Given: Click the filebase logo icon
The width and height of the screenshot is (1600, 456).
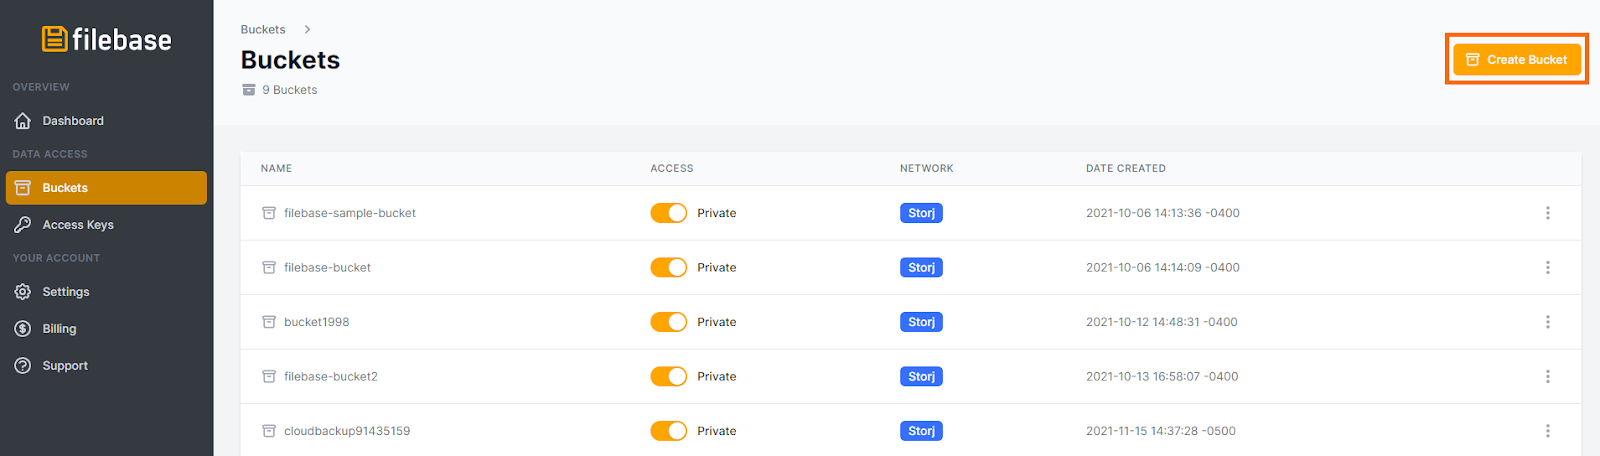Looking at the screenshot, I should (x=54, y=39).
